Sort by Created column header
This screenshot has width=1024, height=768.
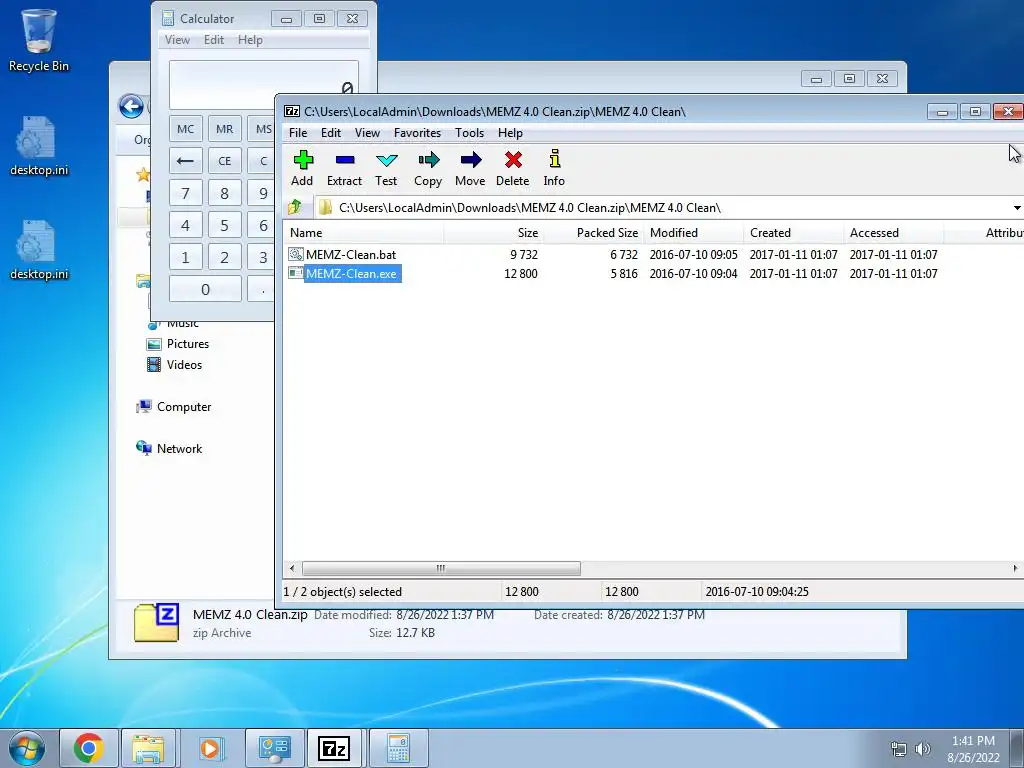(793, 232)
